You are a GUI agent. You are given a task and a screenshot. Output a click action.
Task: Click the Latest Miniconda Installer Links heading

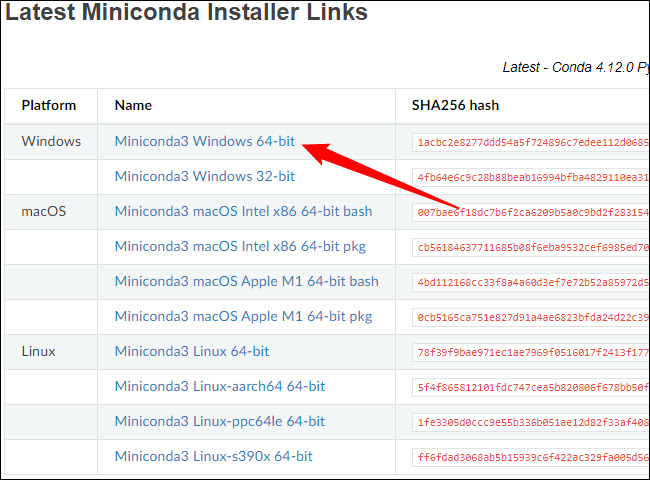(186, 11)
